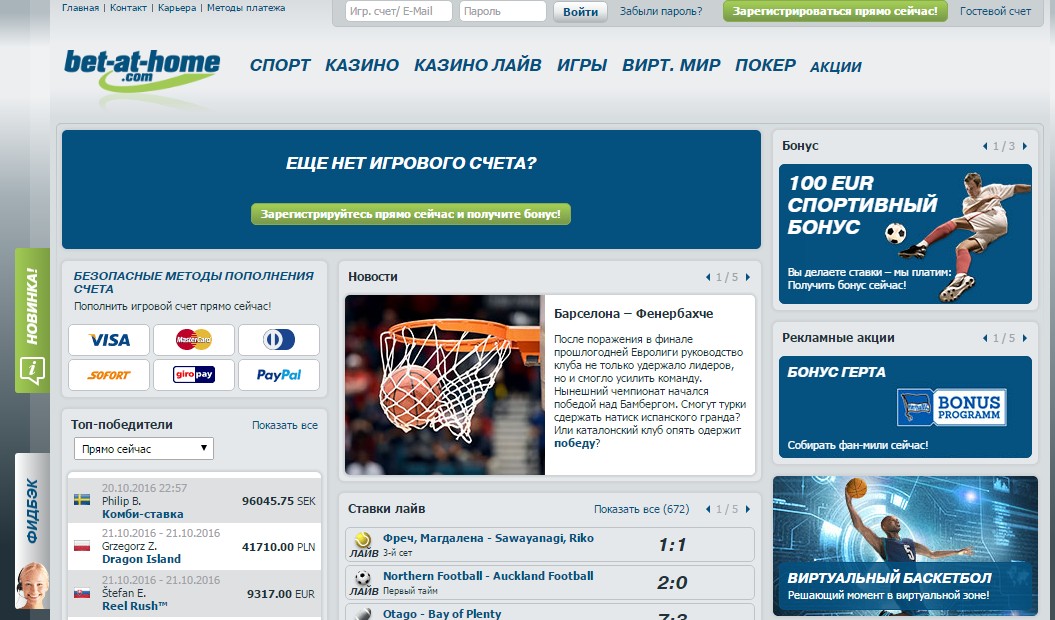This screenshot has height=620, width=1055.
Task: Click the 96045.75 SEK winning amount
Action: pos(279,502)
